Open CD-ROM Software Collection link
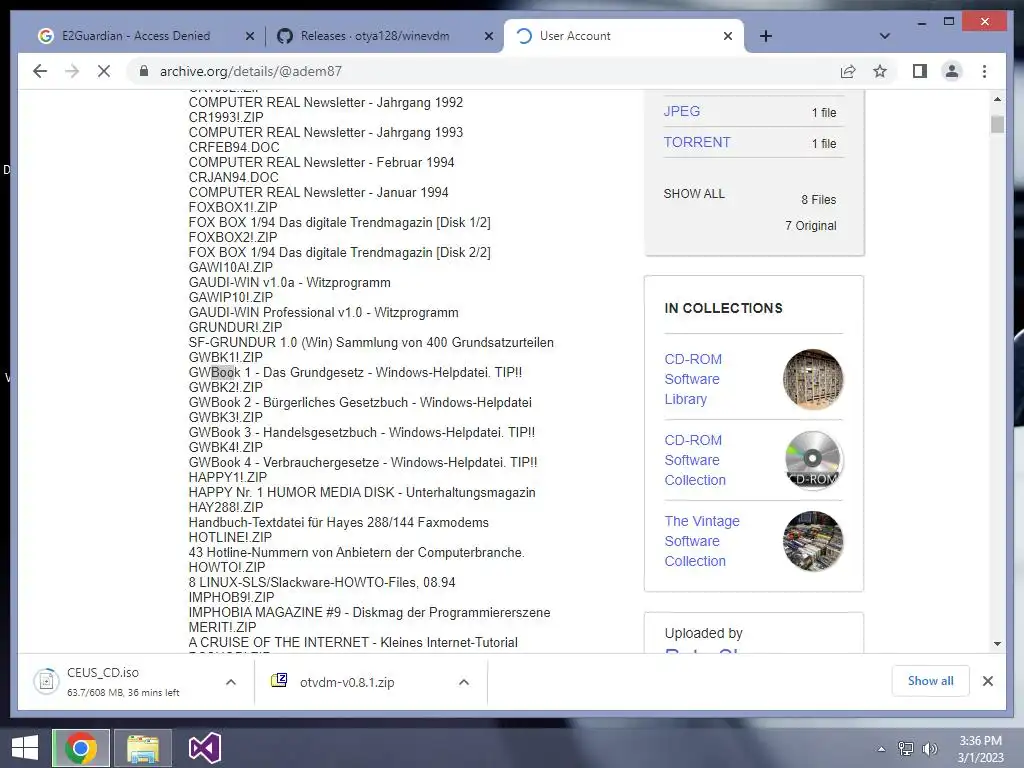The height and width of the screenshot is (768, 1024). pos(695,460)
